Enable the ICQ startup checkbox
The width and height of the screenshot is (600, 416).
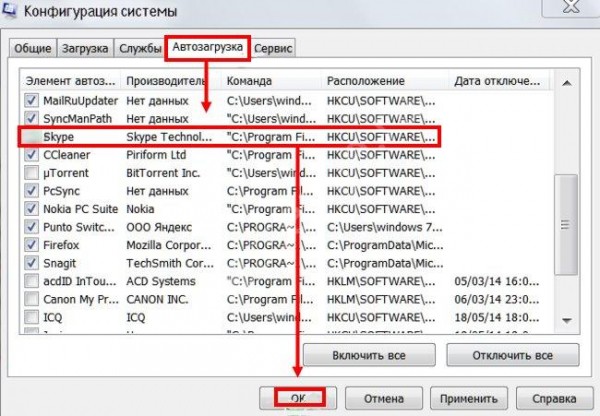click(31, 317)
